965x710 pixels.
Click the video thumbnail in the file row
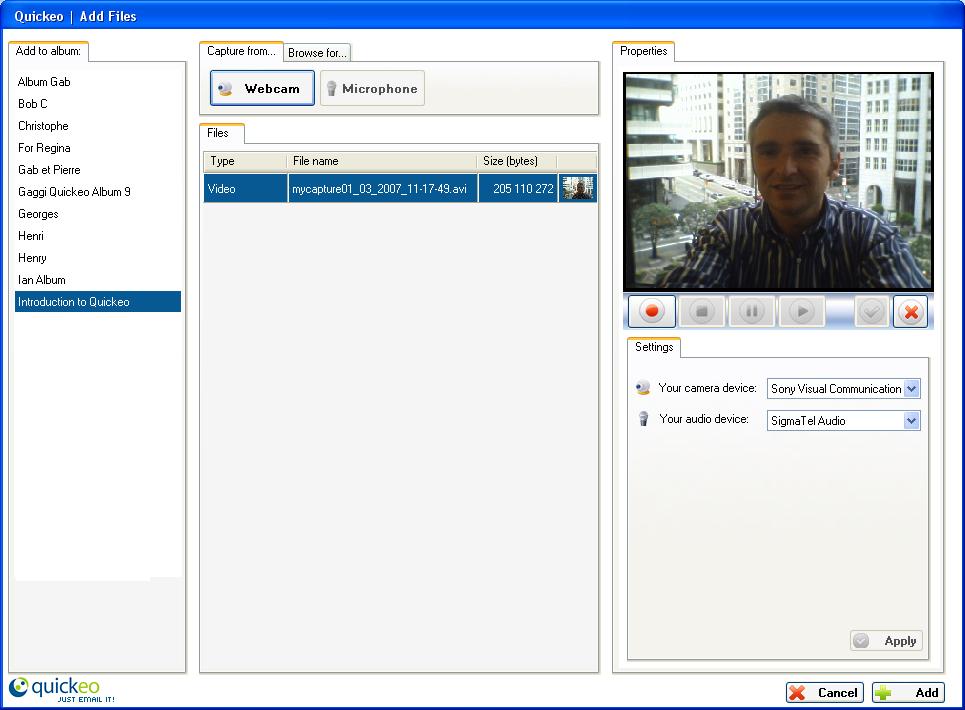click(578, 188)
